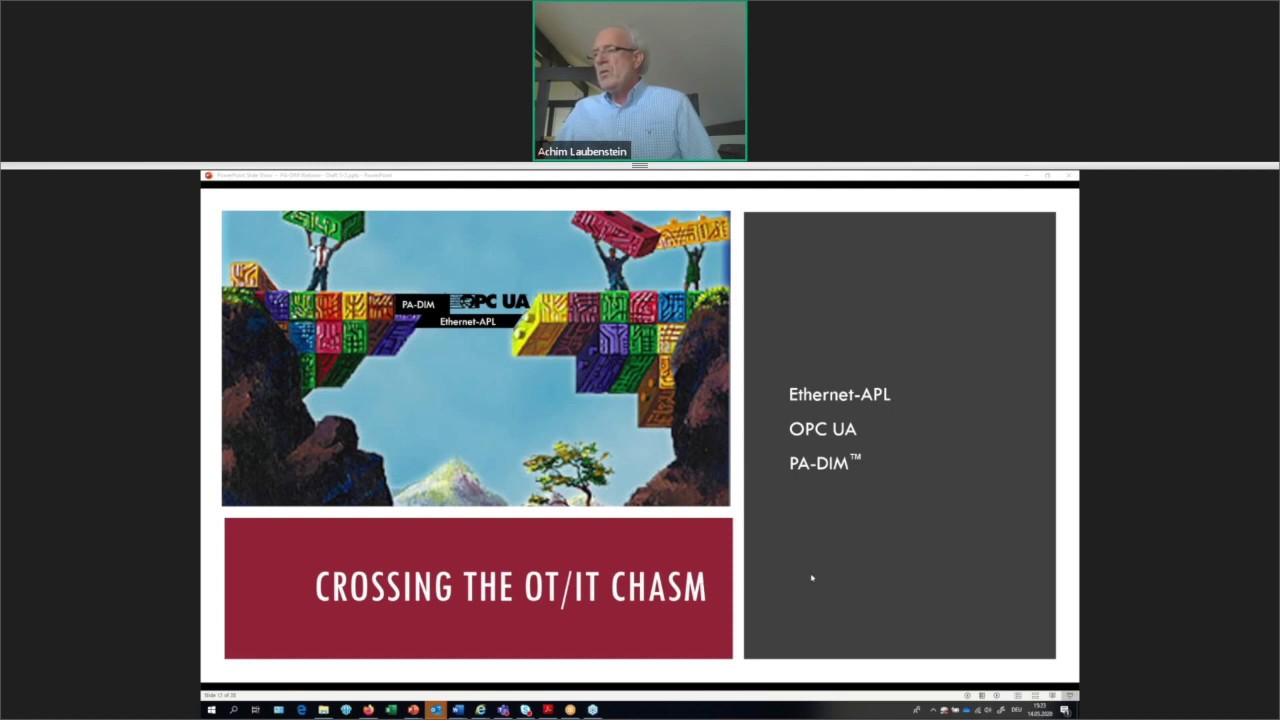Click the 'Ethernet-APL' bullet text

[x=839, y=394]
